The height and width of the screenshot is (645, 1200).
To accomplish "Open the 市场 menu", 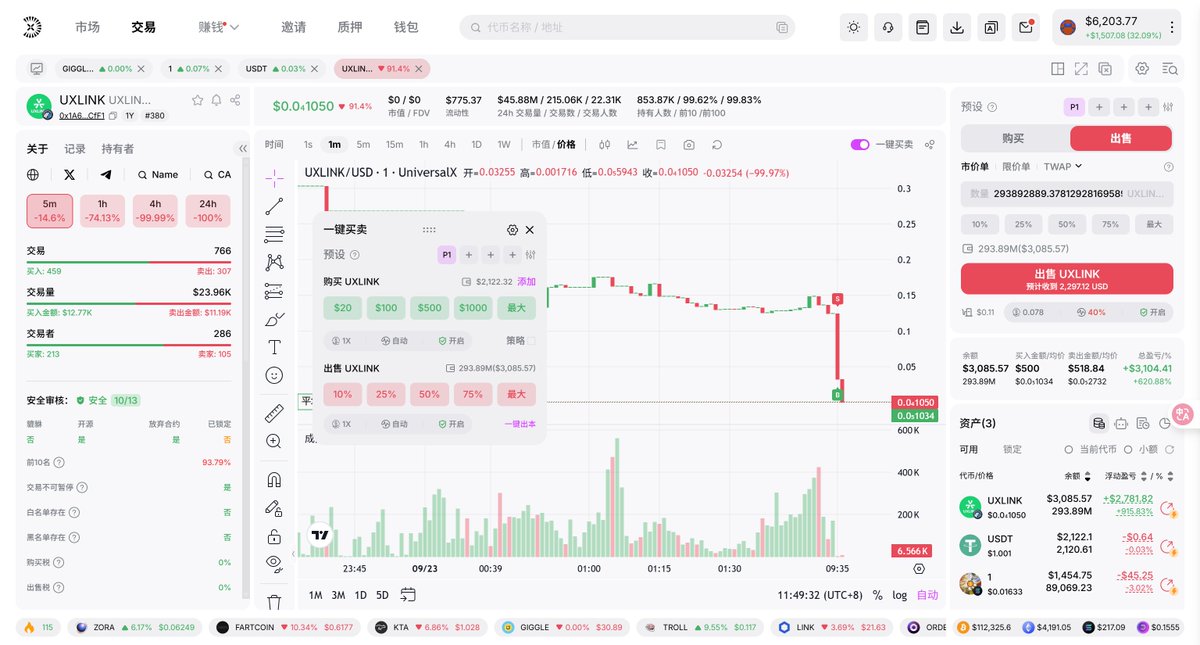I will (87, 27).
